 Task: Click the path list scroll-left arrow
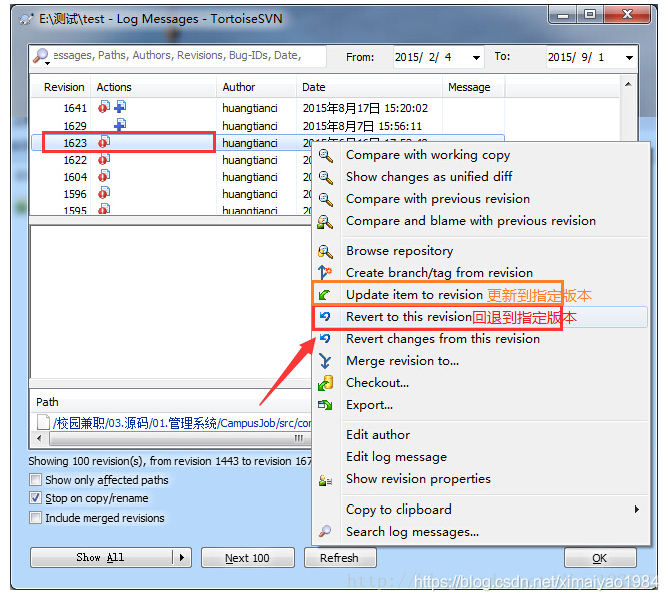[39, 438]
